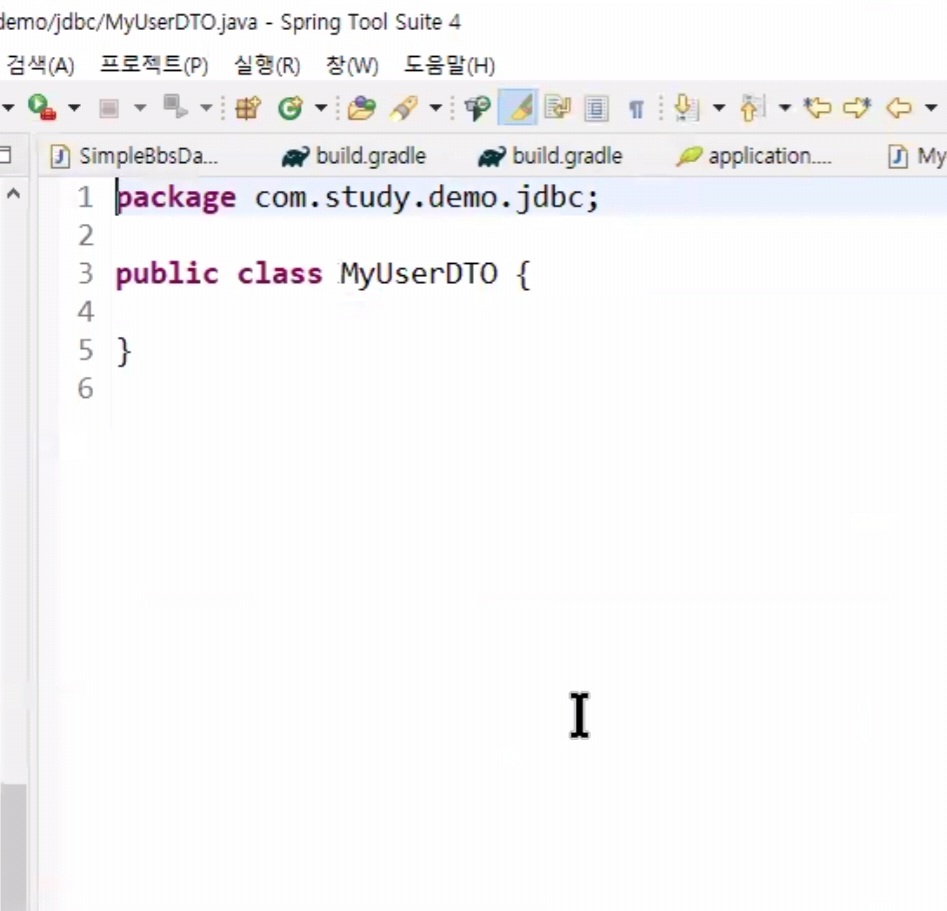Switch to the application.... tab

(x=754, y=156)
